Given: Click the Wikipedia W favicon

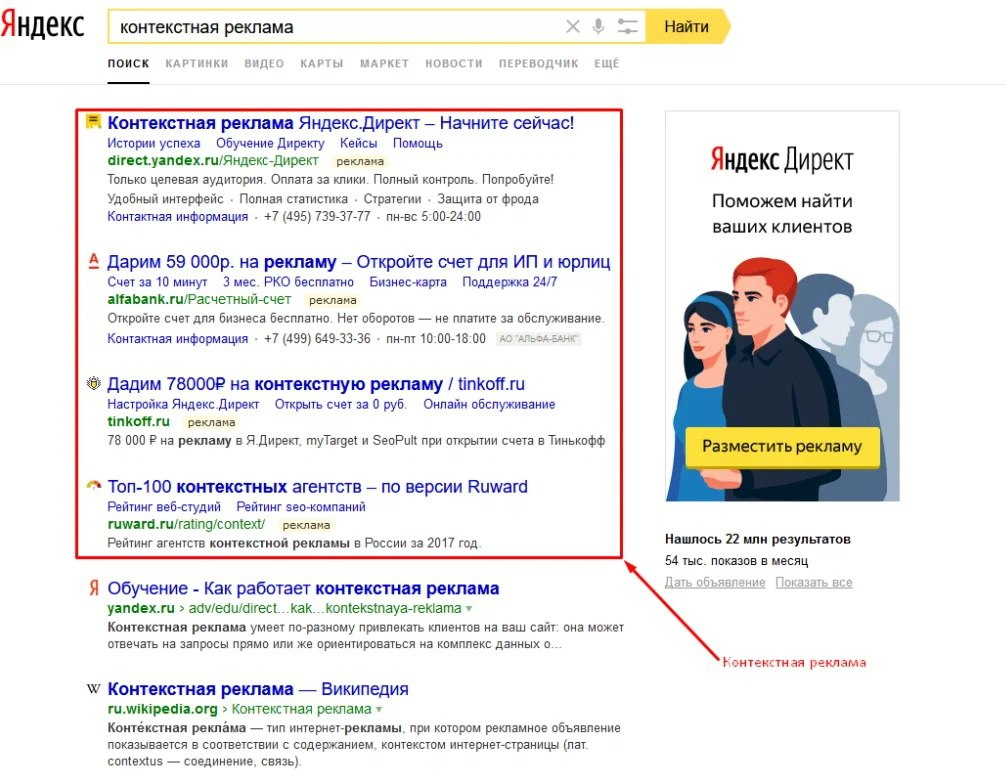Looking at the screenshot, I should click(94, 689).
